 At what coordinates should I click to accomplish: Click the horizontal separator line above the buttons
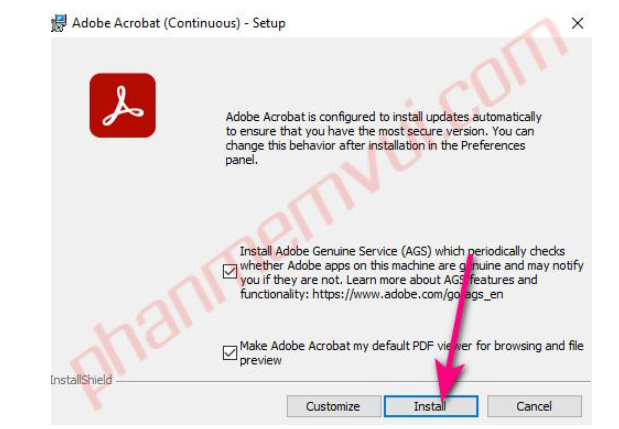click(x=353, y=382)
